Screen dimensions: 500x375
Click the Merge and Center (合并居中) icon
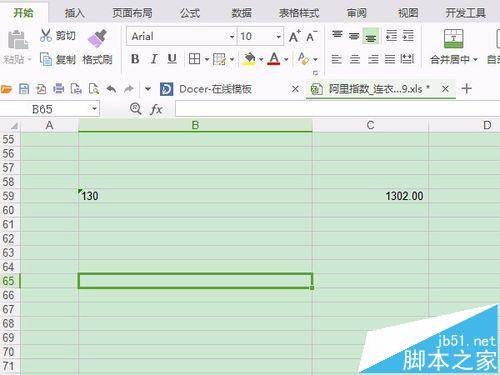coord(454,39)
